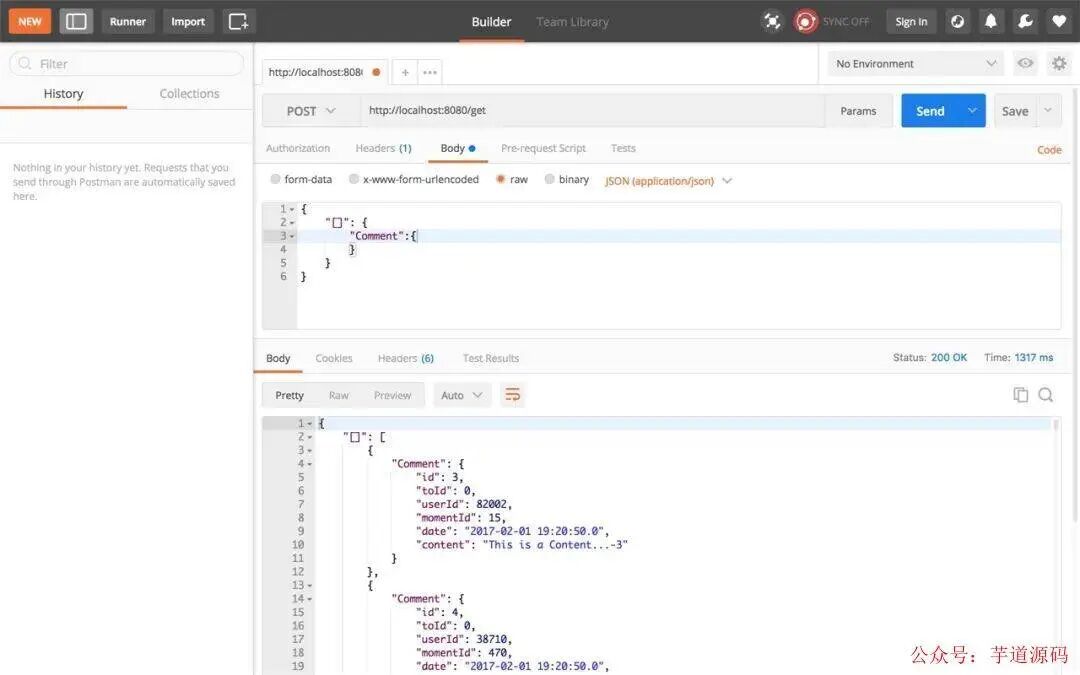The width and height of the screenshot is (1080, 675).
Task: Open environment quick look eye icon
Action: 1025,63
